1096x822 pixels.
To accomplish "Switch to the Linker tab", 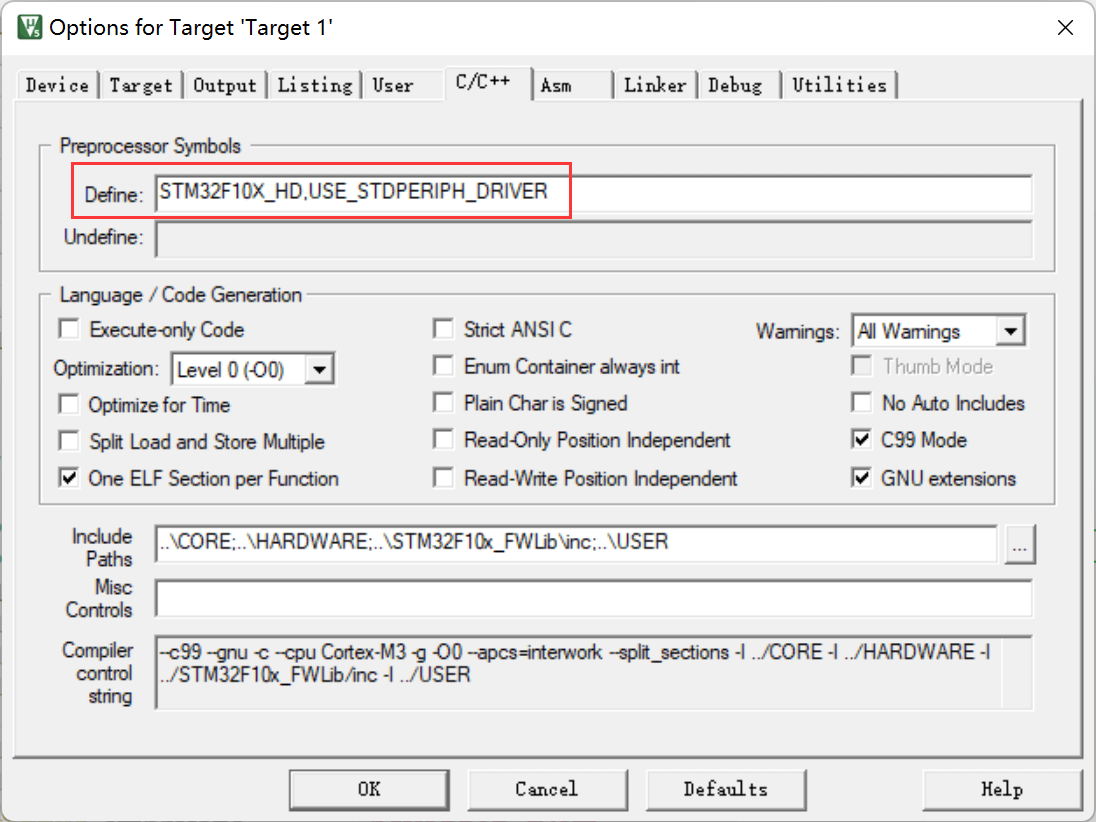I will click(655, 85).
